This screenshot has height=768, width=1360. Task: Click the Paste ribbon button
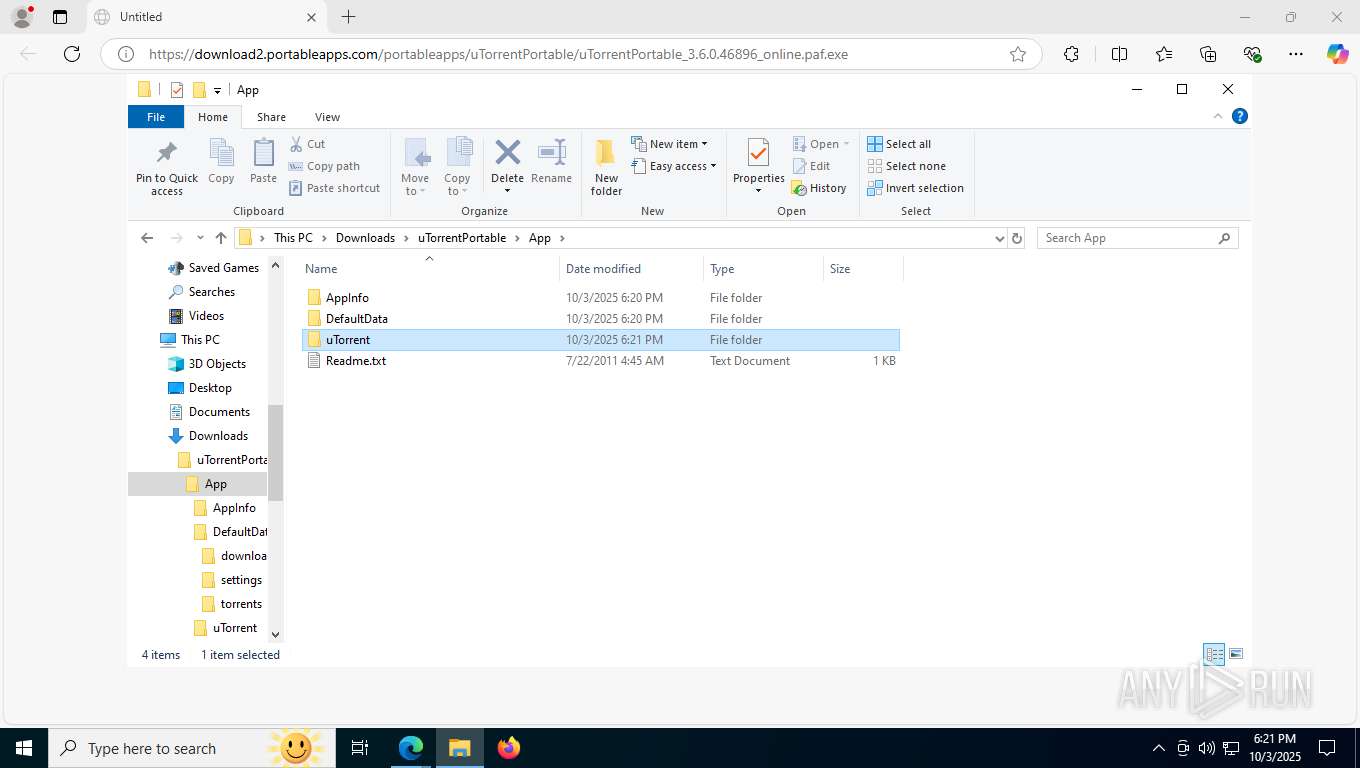click(263, 162)
